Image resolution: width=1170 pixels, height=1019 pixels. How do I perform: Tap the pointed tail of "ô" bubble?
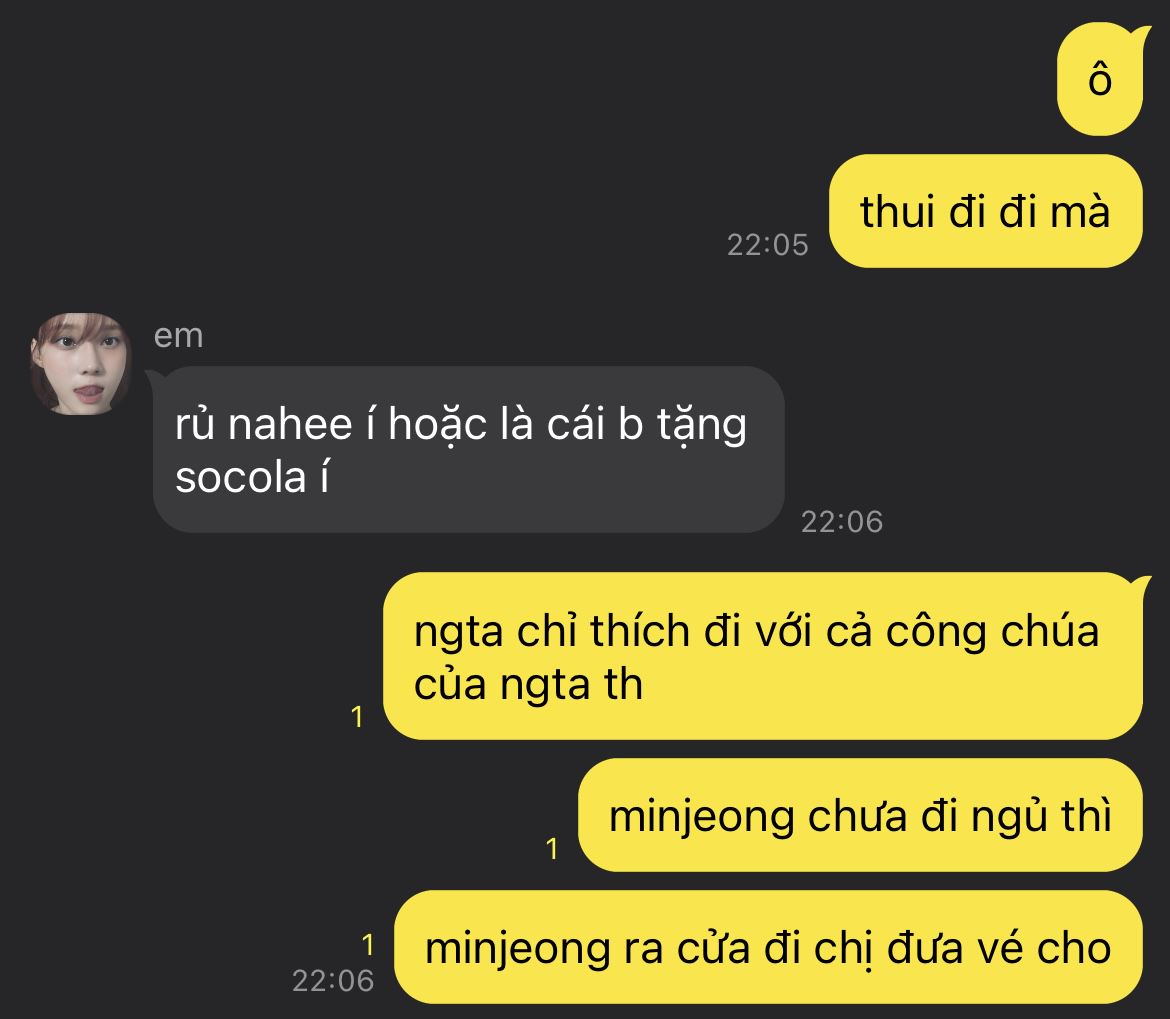[1140, 34]
